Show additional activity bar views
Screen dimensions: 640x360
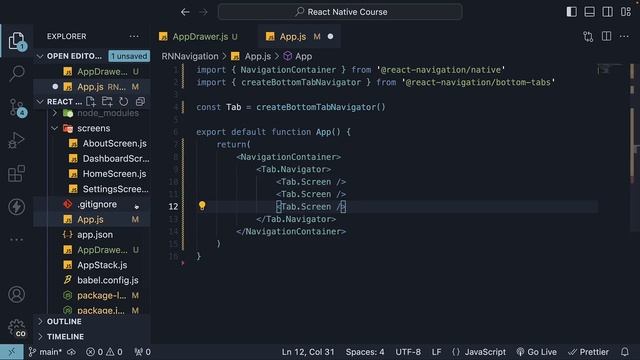(16, 240)
